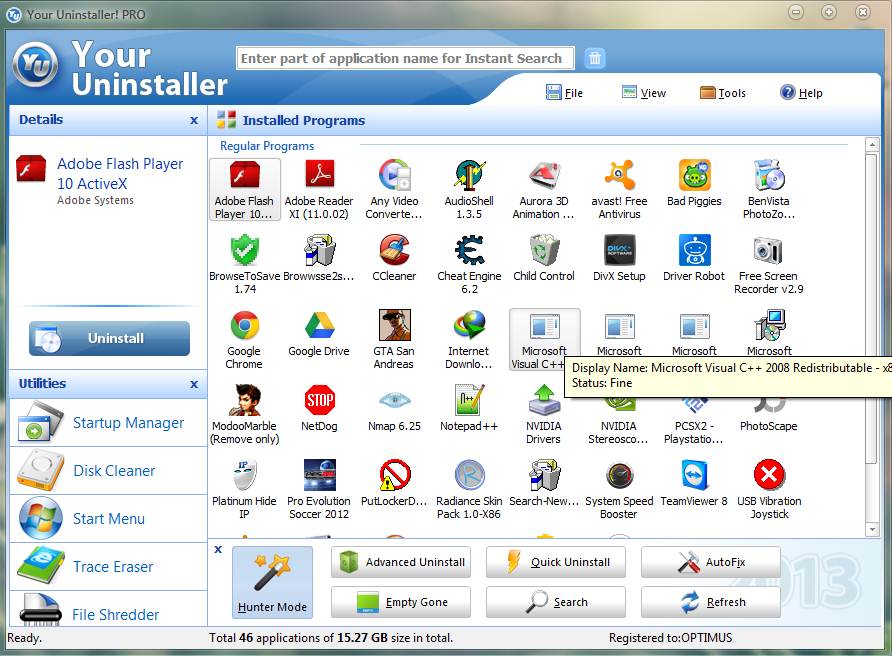Select Notepad++ program icon
Image resolution: width=892 pixels, height=656 pixels.
pyautogui.click(x=469, y=400)
